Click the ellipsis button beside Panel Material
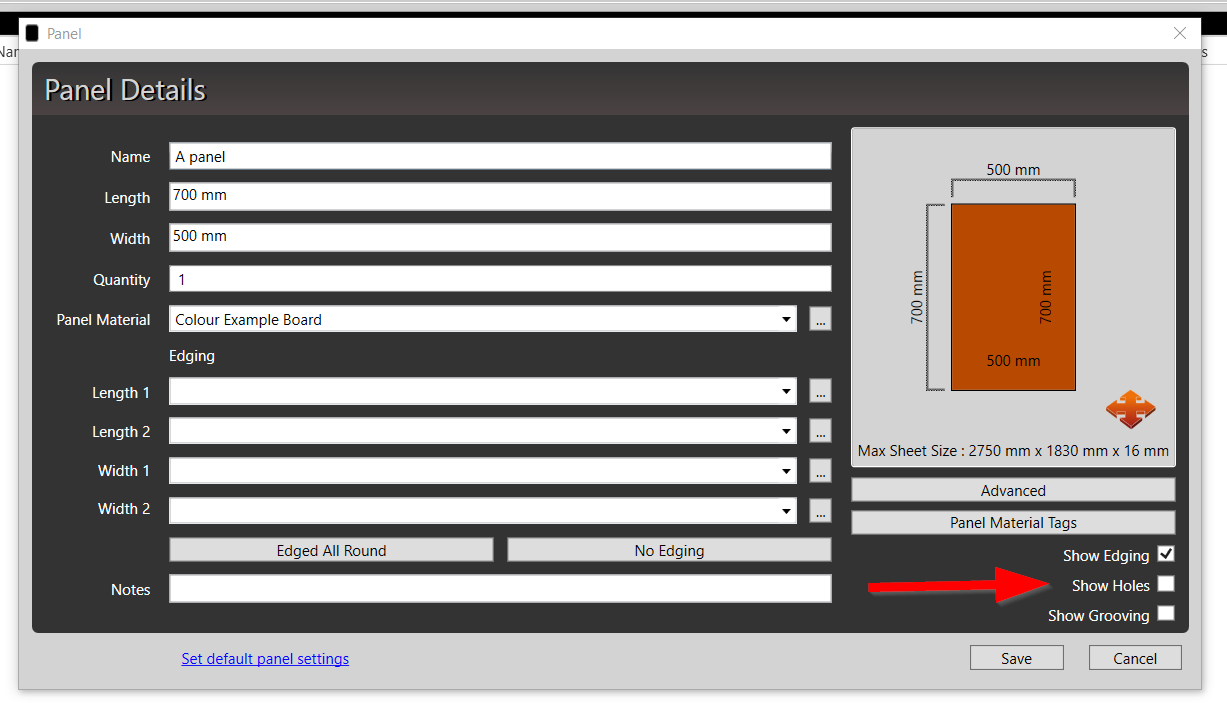 click(820, 320)
